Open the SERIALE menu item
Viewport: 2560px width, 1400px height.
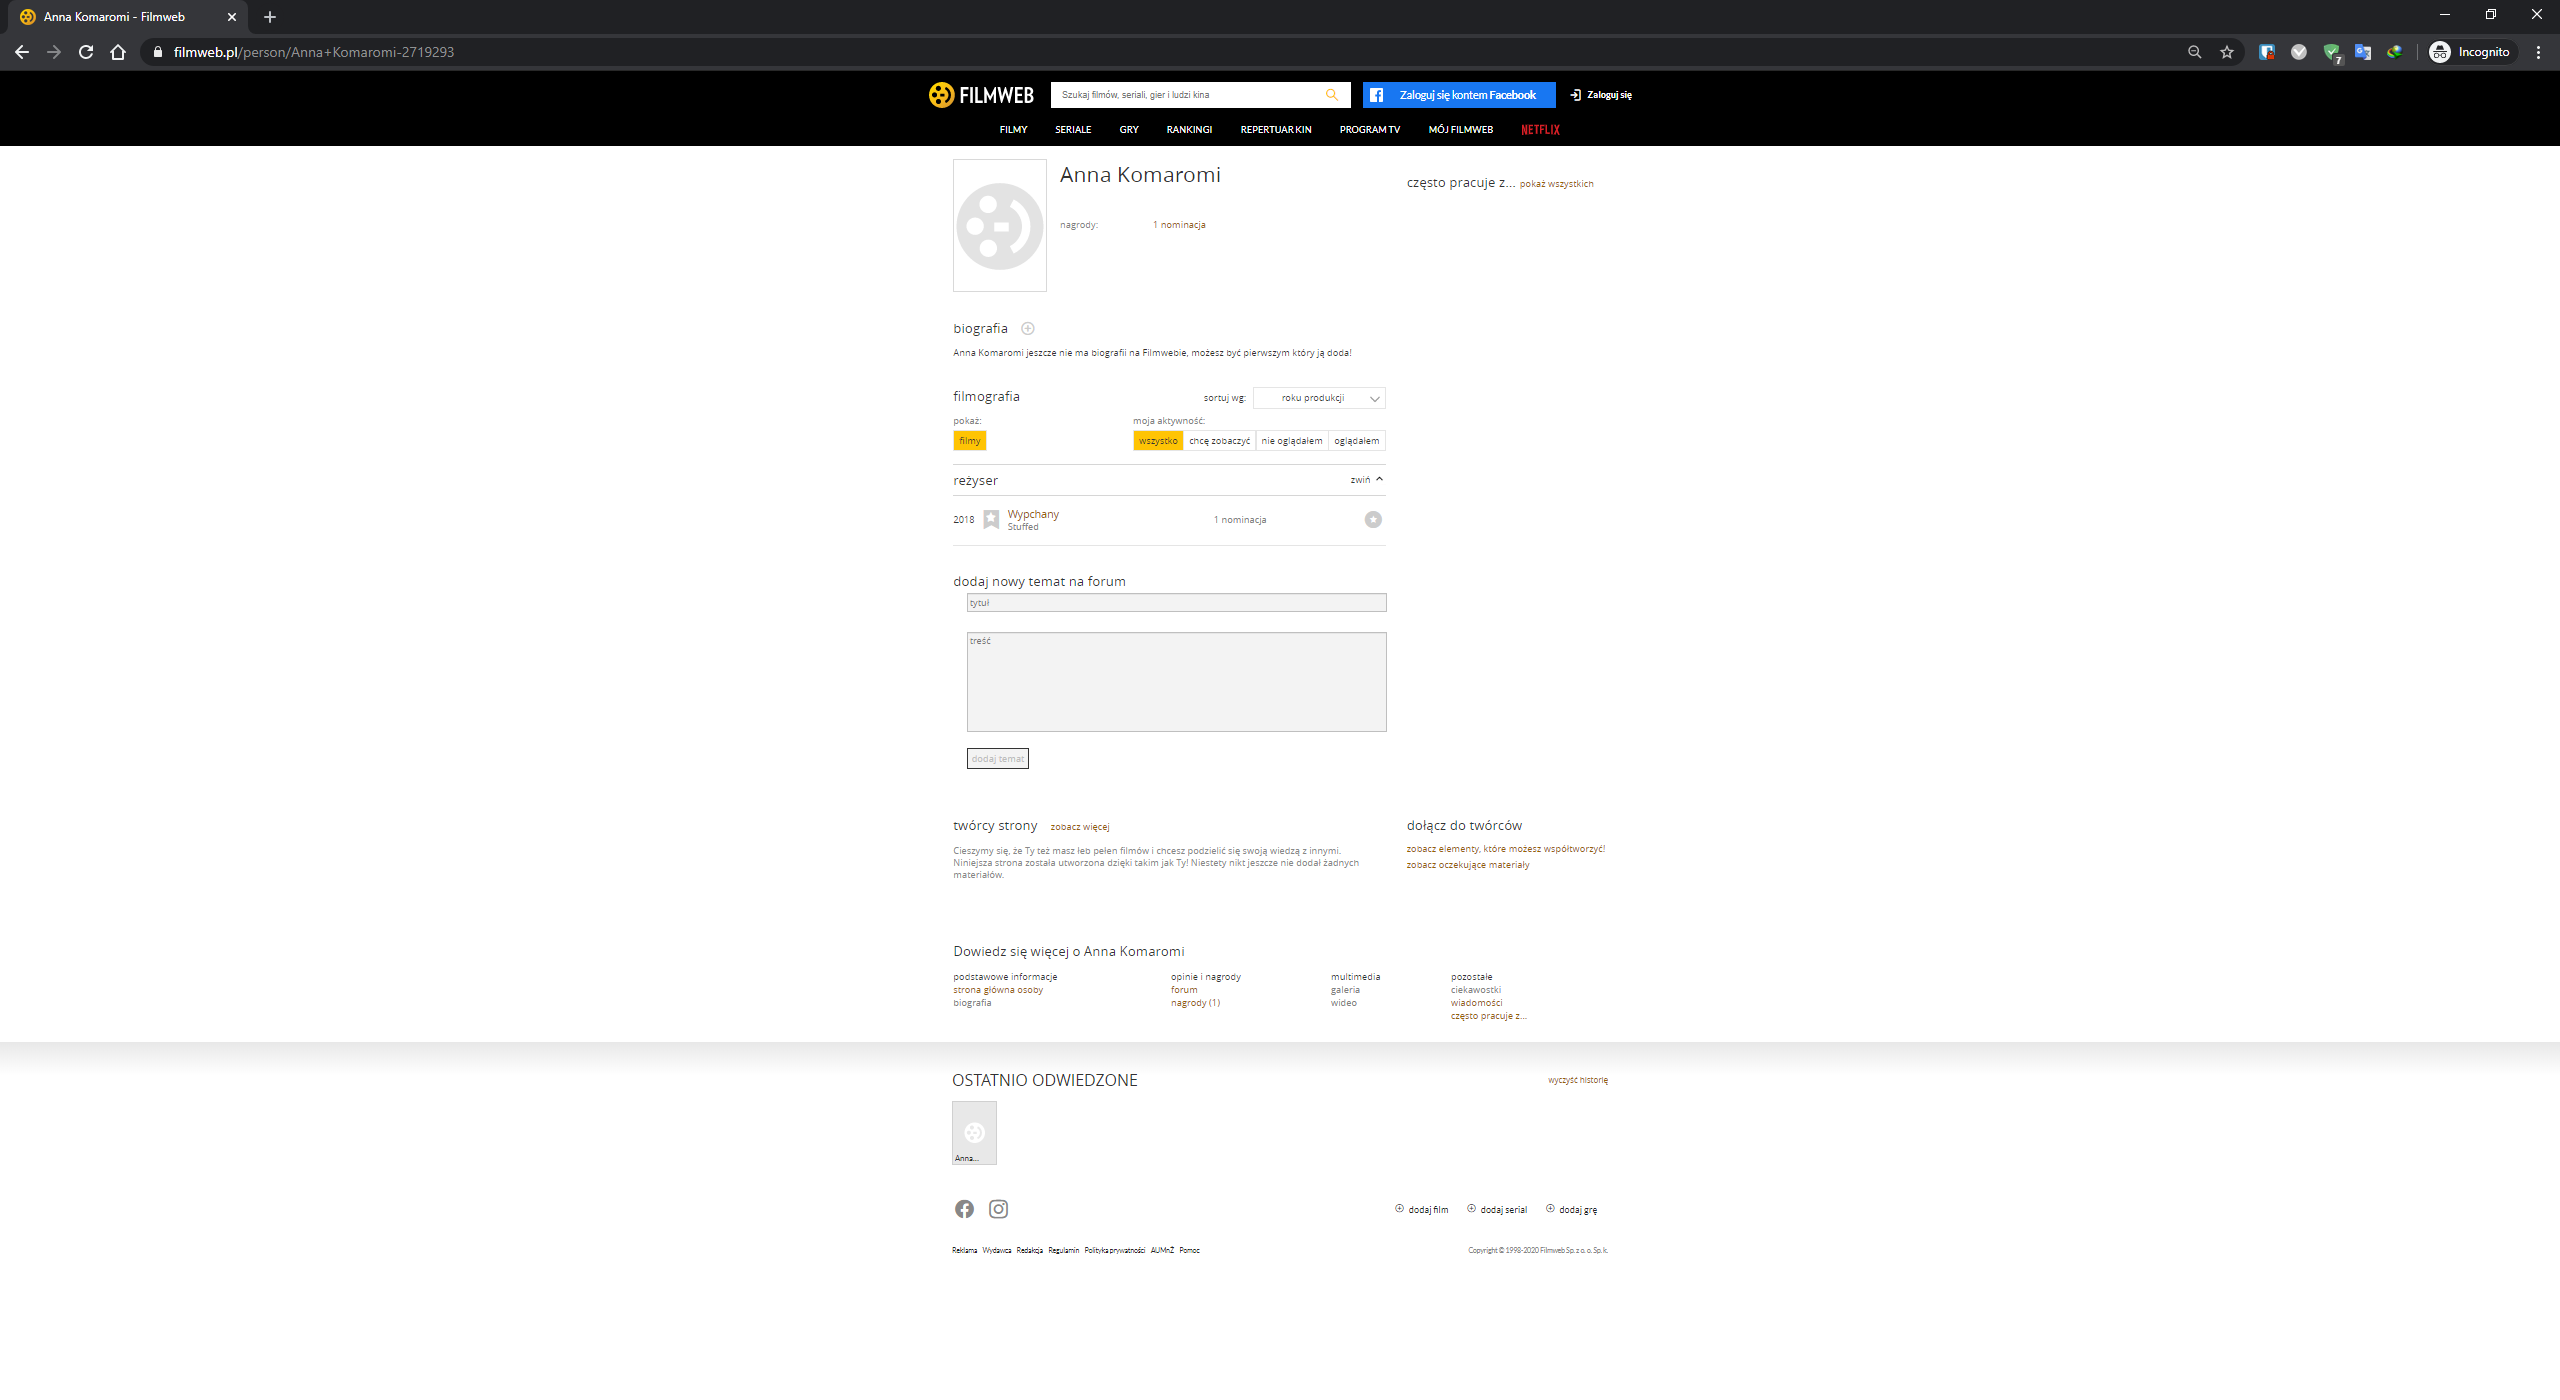(1072, 130)
